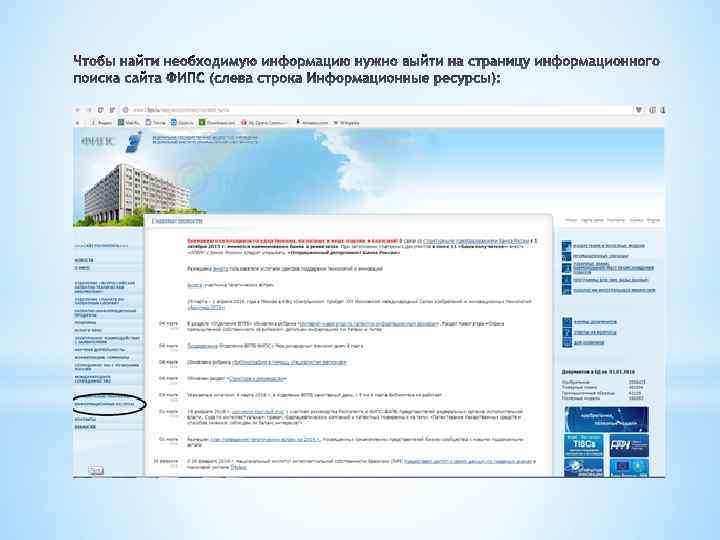Open Патентно-информационные продукты menu item
Viewport: 720px width, 540px height.
click(x=105, y=313)
